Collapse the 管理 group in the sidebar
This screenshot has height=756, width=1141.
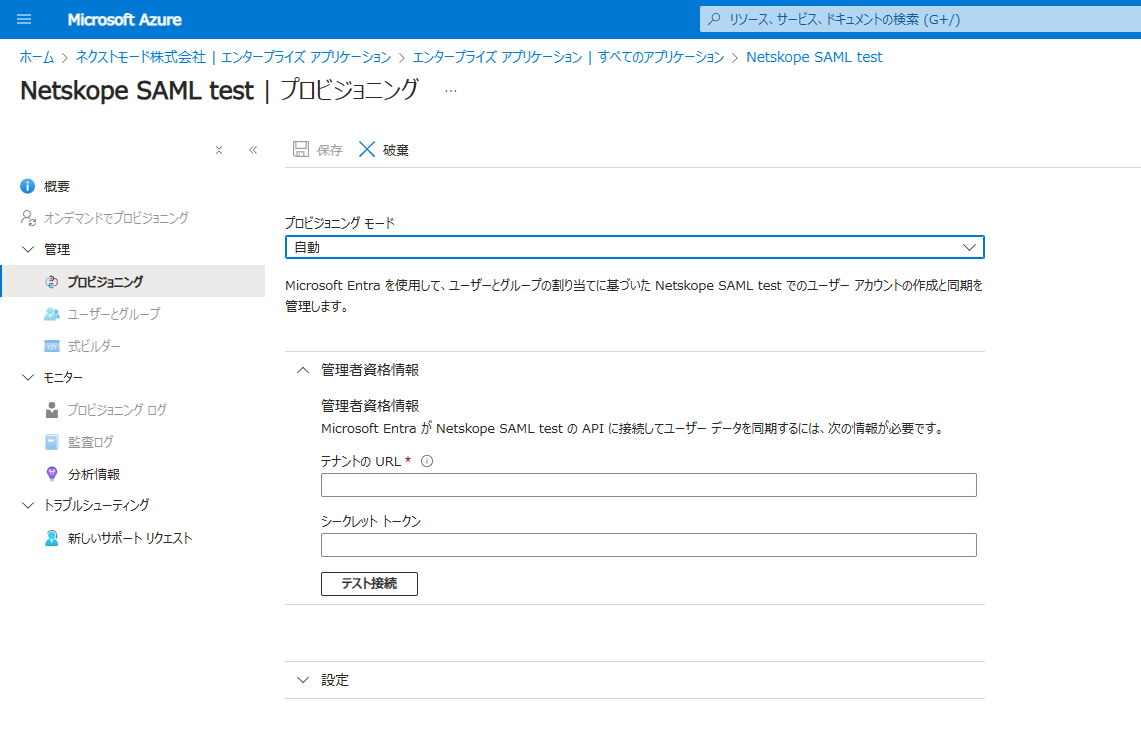point(28,249)
